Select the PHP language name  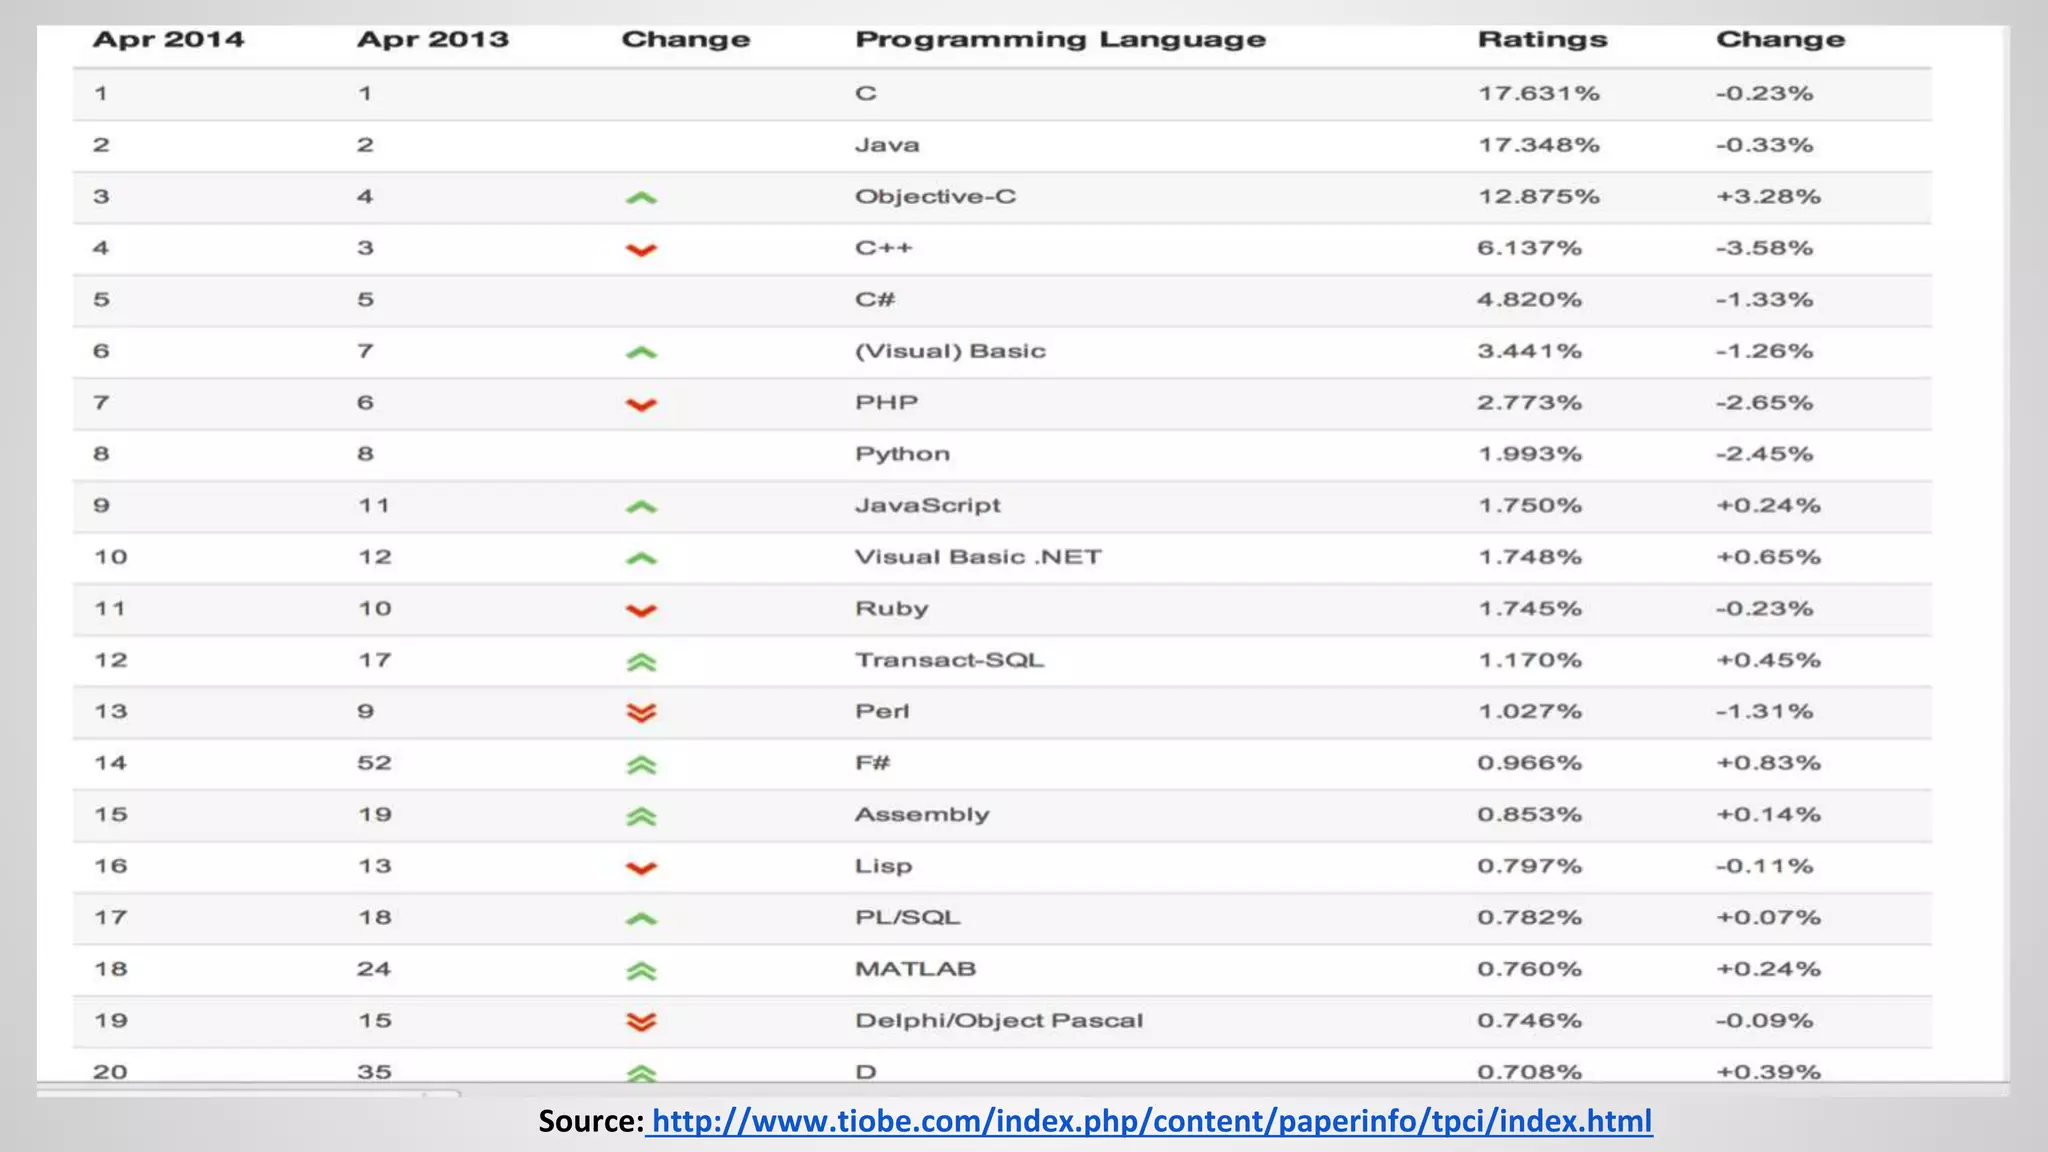click(x=886, y=403)
